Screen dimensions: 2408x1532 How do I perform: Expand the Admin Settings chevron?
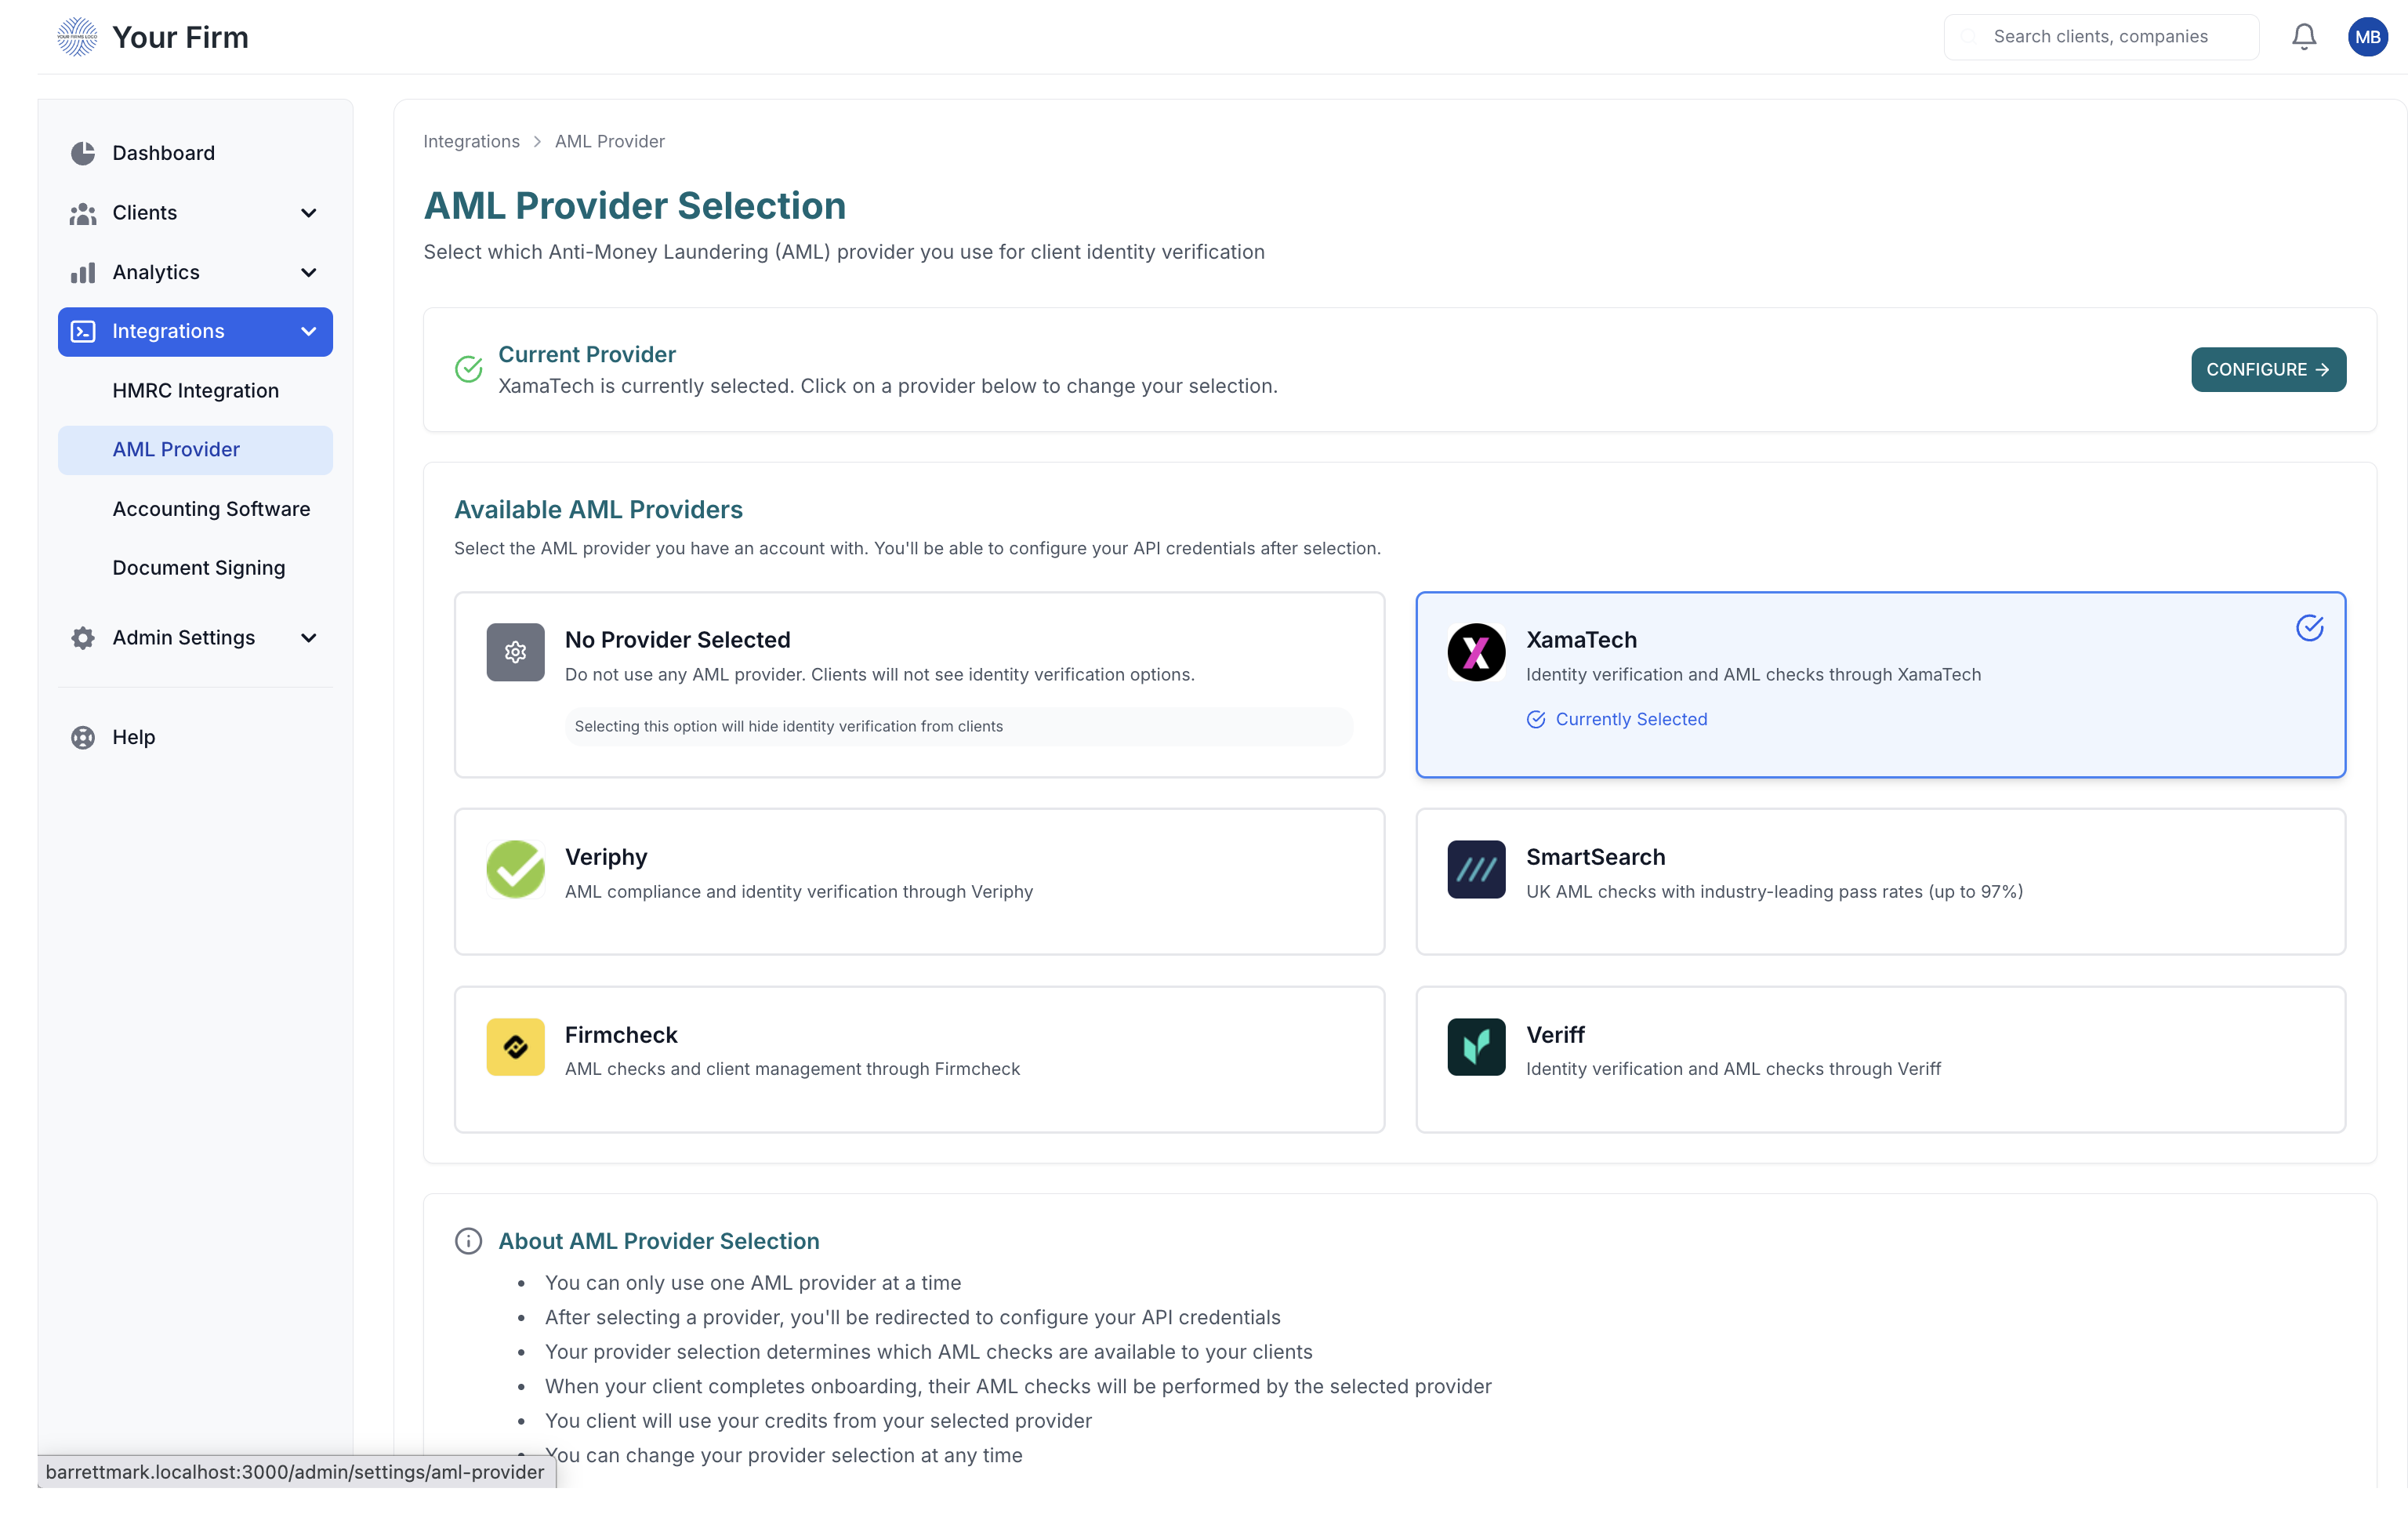[308, 638]
